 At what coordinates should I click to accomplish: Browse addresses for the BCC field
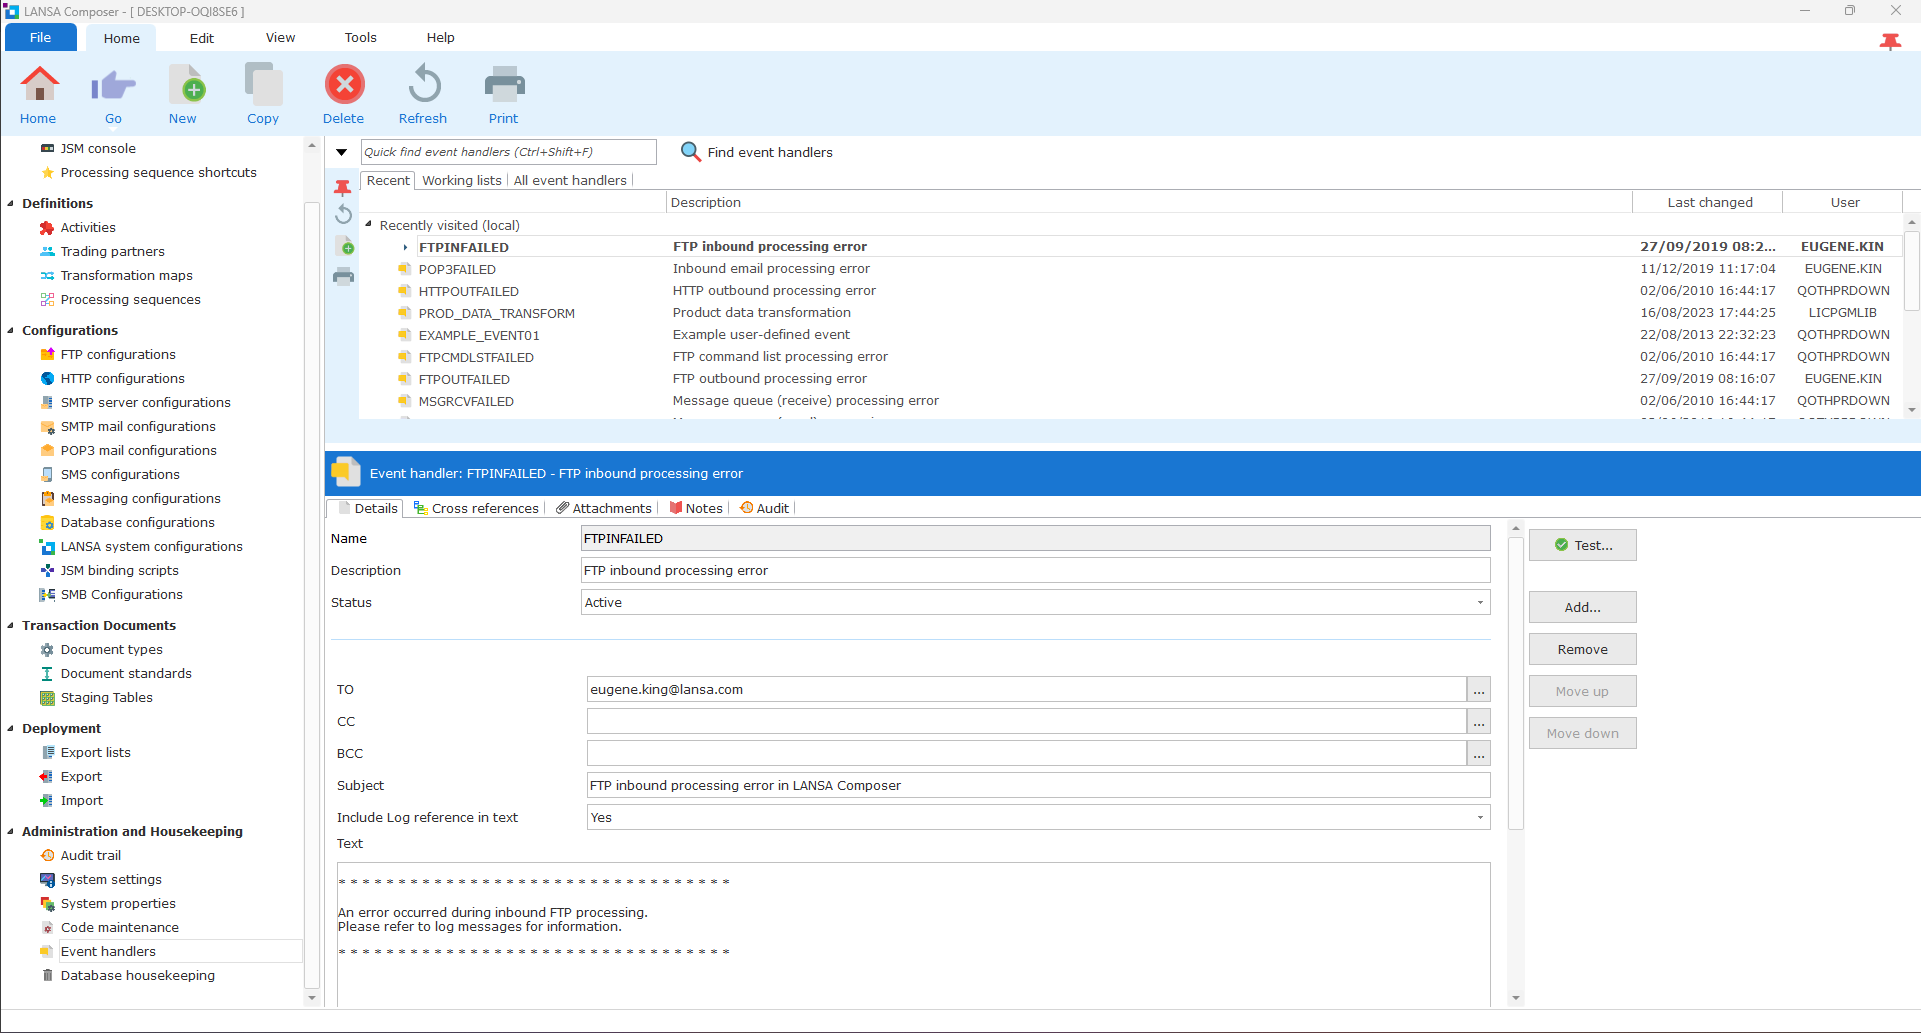click(x=1479, y=753)
